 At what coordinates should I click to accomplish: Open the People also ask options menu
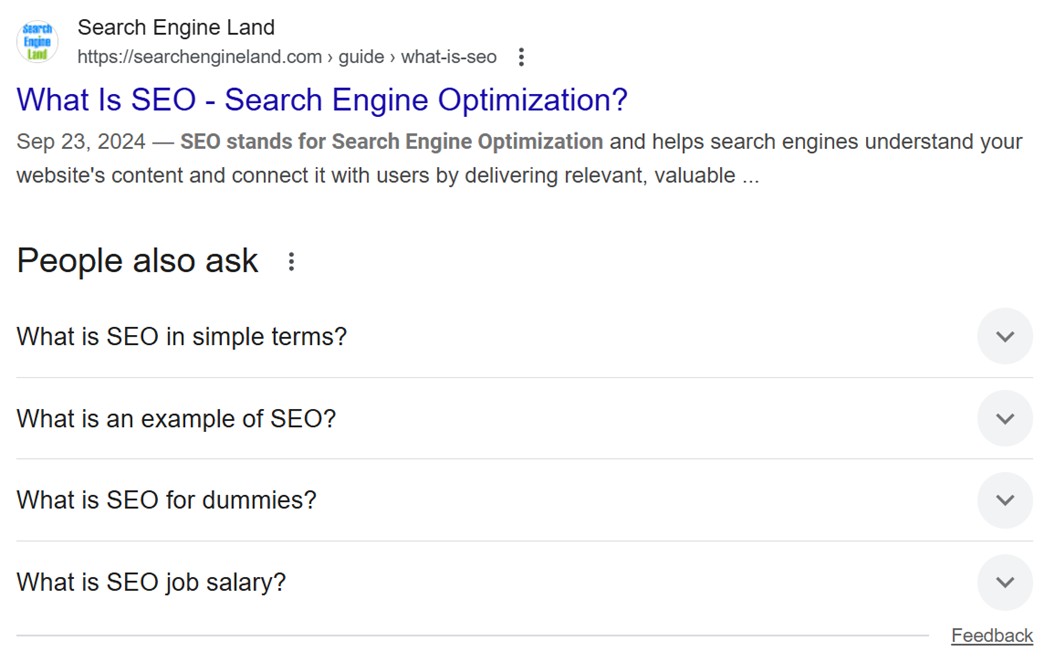pos(290,261)
